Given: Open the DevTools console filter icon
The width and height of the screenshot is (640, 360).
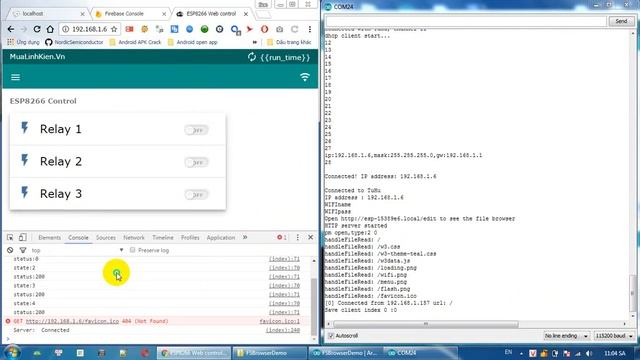Looking at the screenshot, I should tap(23, 250).
